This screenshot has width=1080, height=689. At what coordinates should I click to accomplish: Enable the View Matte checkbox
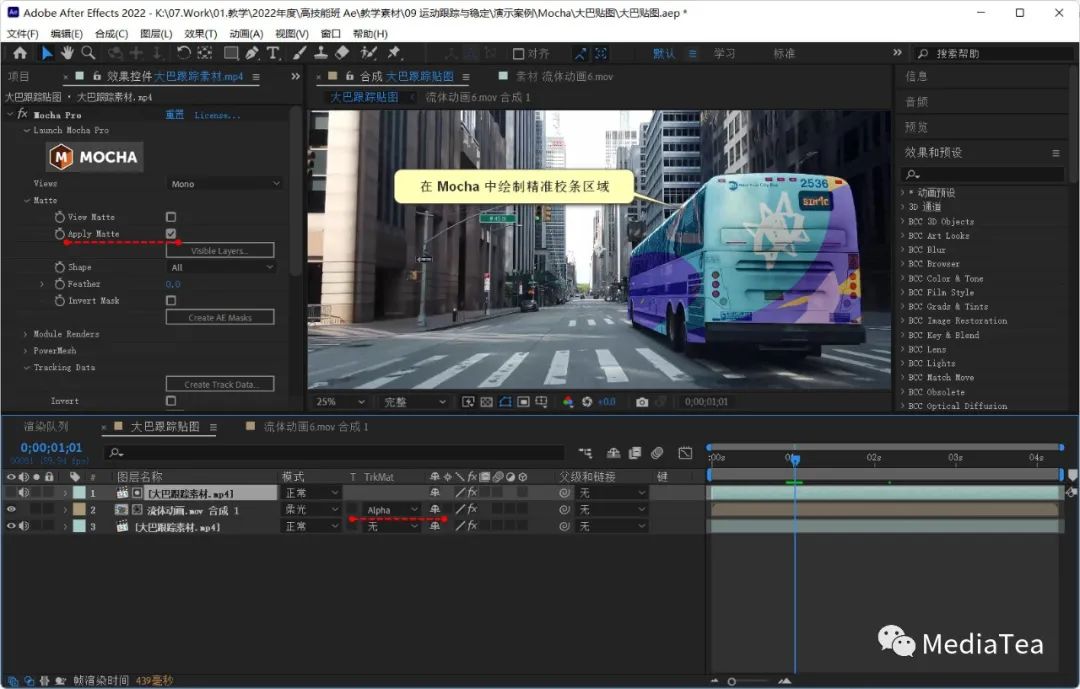click(x=171, y=217)
